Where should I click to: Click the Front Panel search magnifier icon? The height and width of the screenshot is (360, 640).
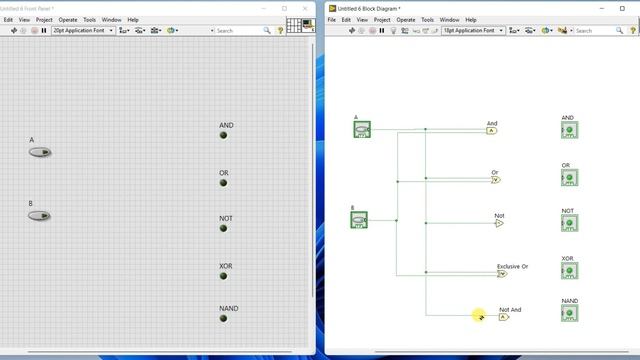(x=267, y=30)
